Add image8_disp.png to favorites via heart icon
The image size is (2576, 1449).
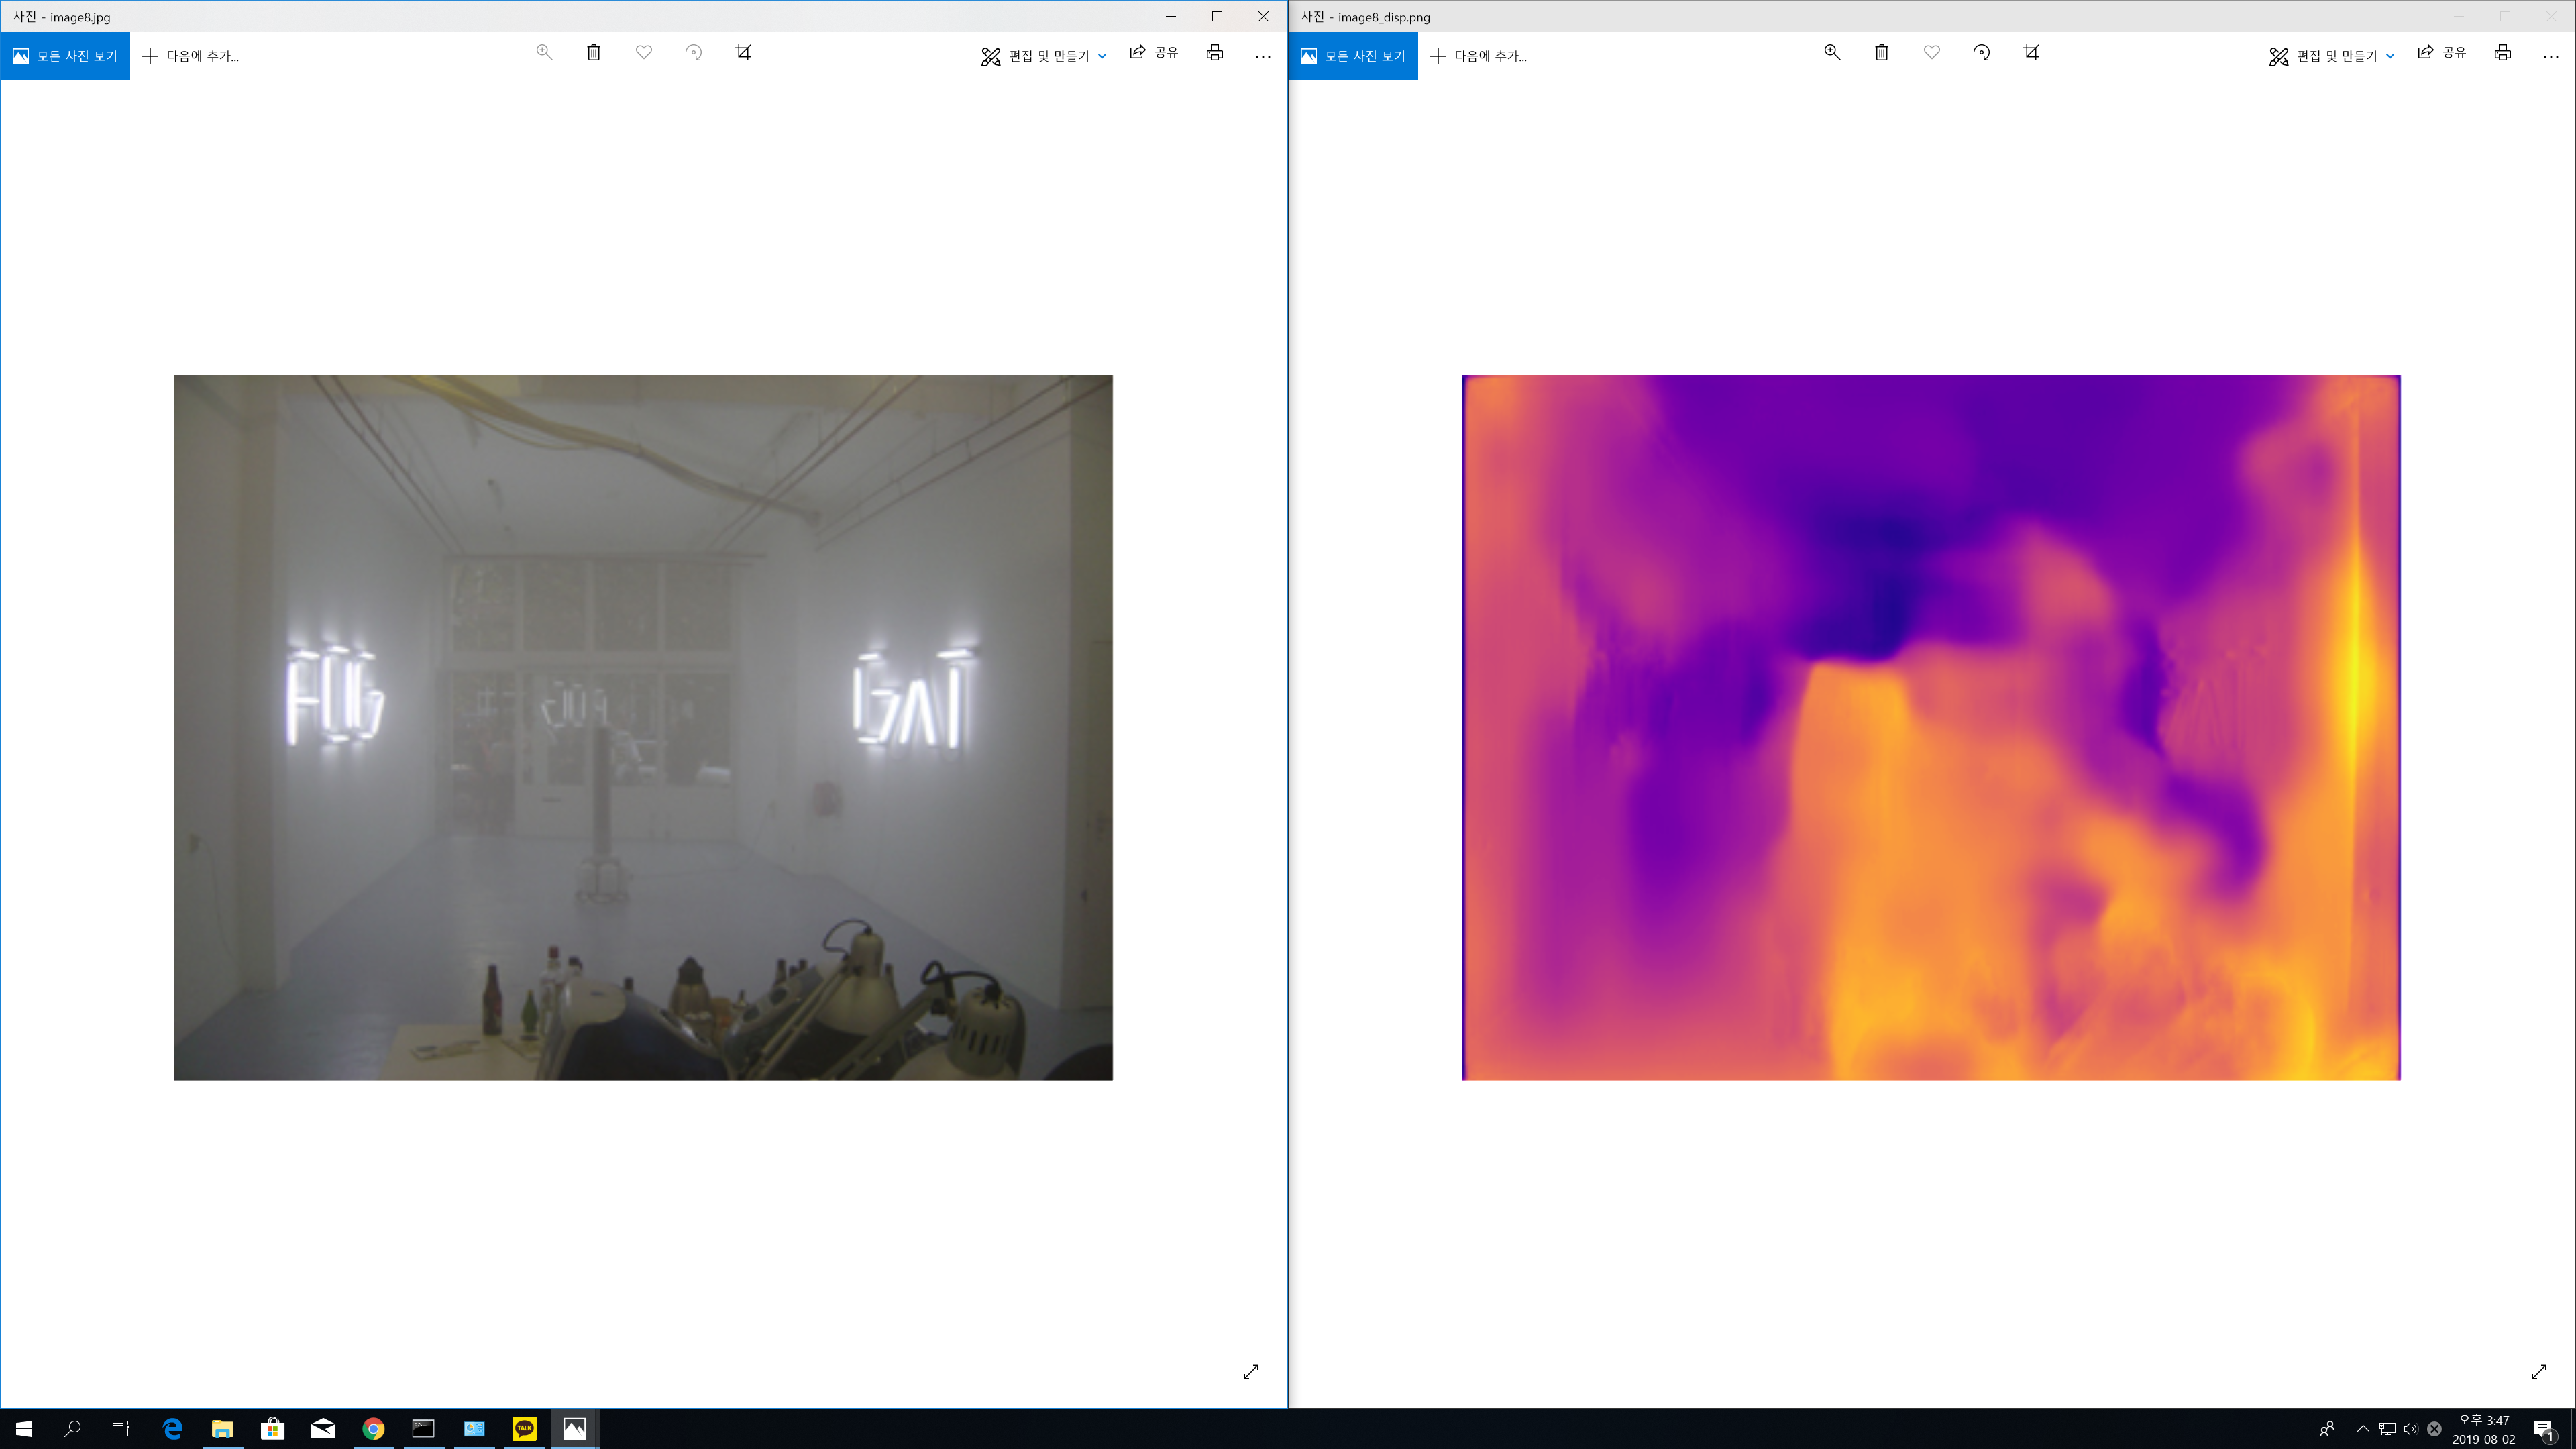1932,53
